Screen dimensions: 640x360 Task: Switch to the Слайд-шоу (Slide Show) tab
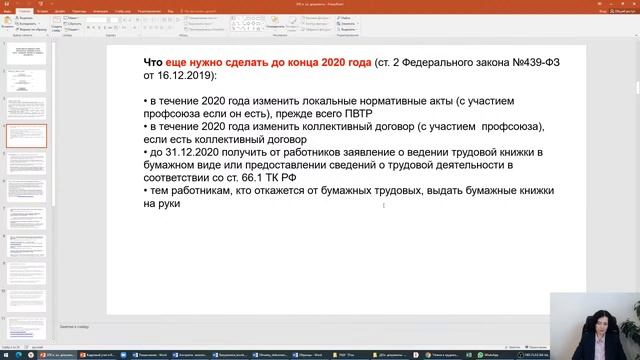pos(123,11)
